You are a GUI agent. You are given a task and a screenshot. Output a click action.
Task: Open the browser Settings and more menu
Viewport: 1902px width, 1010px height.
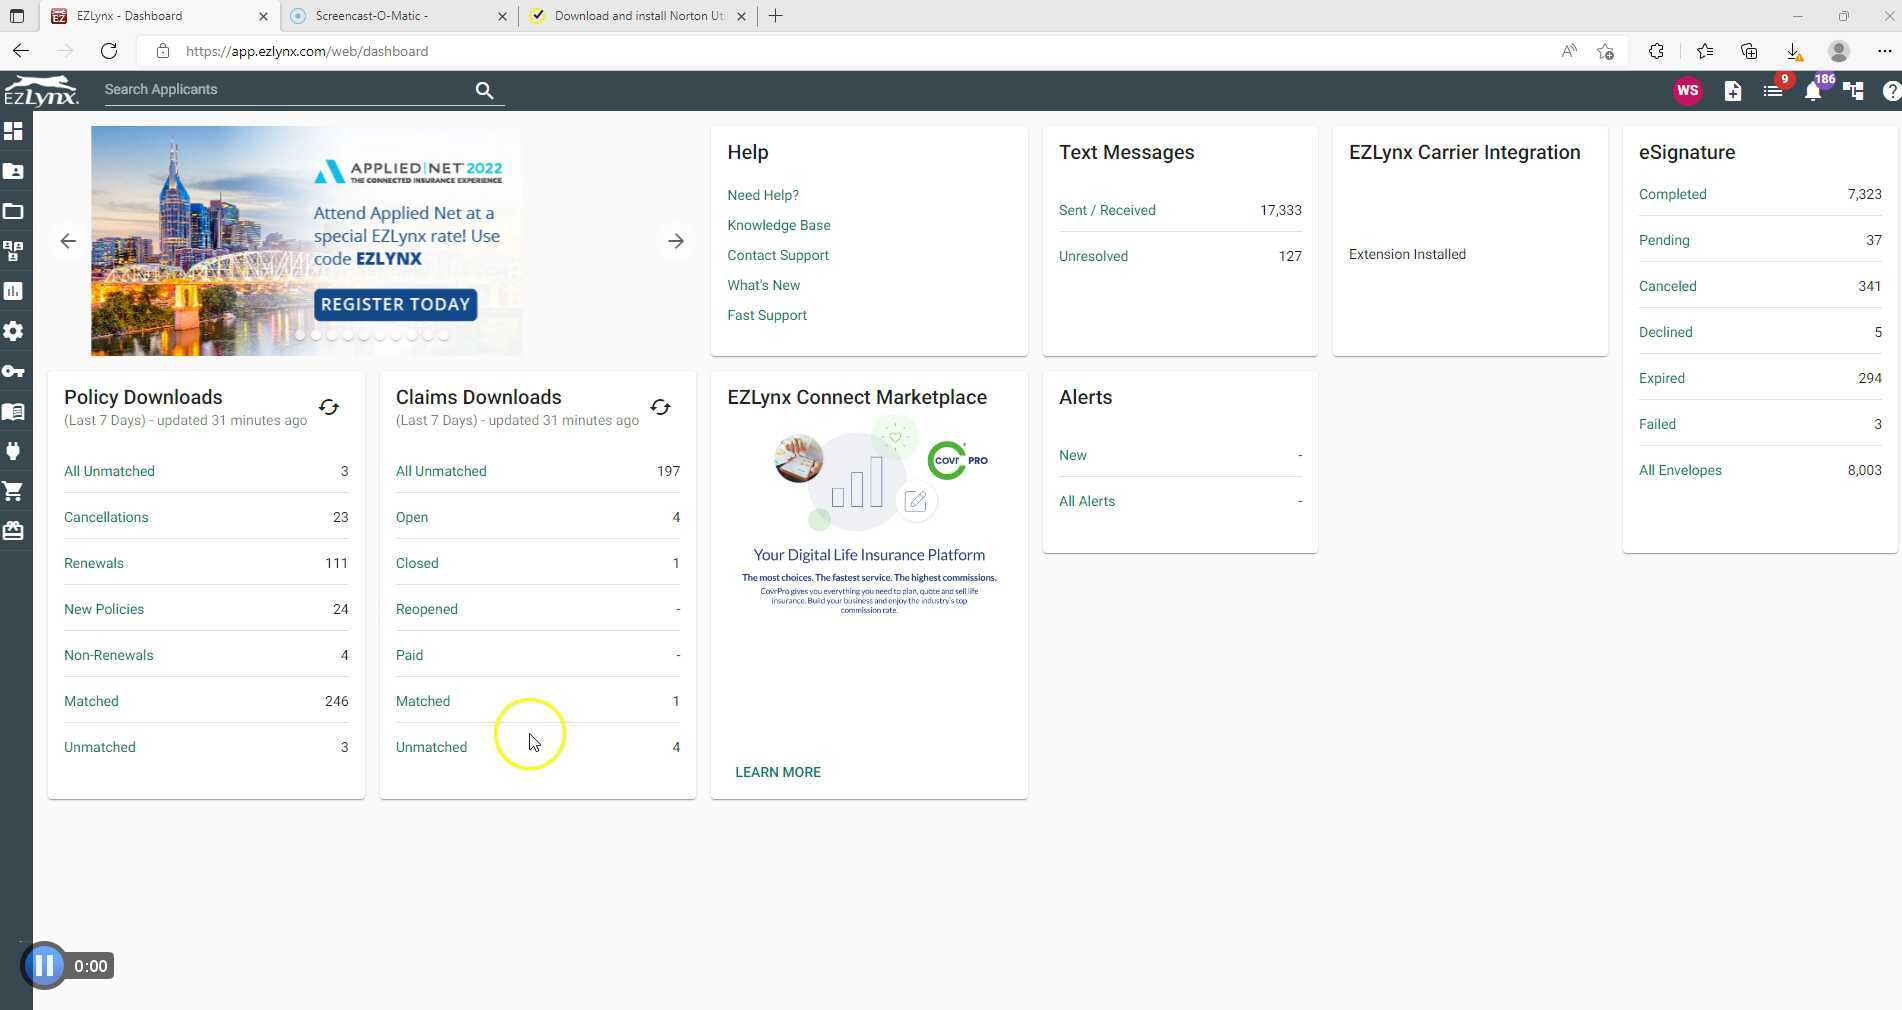click(1885, 51)
